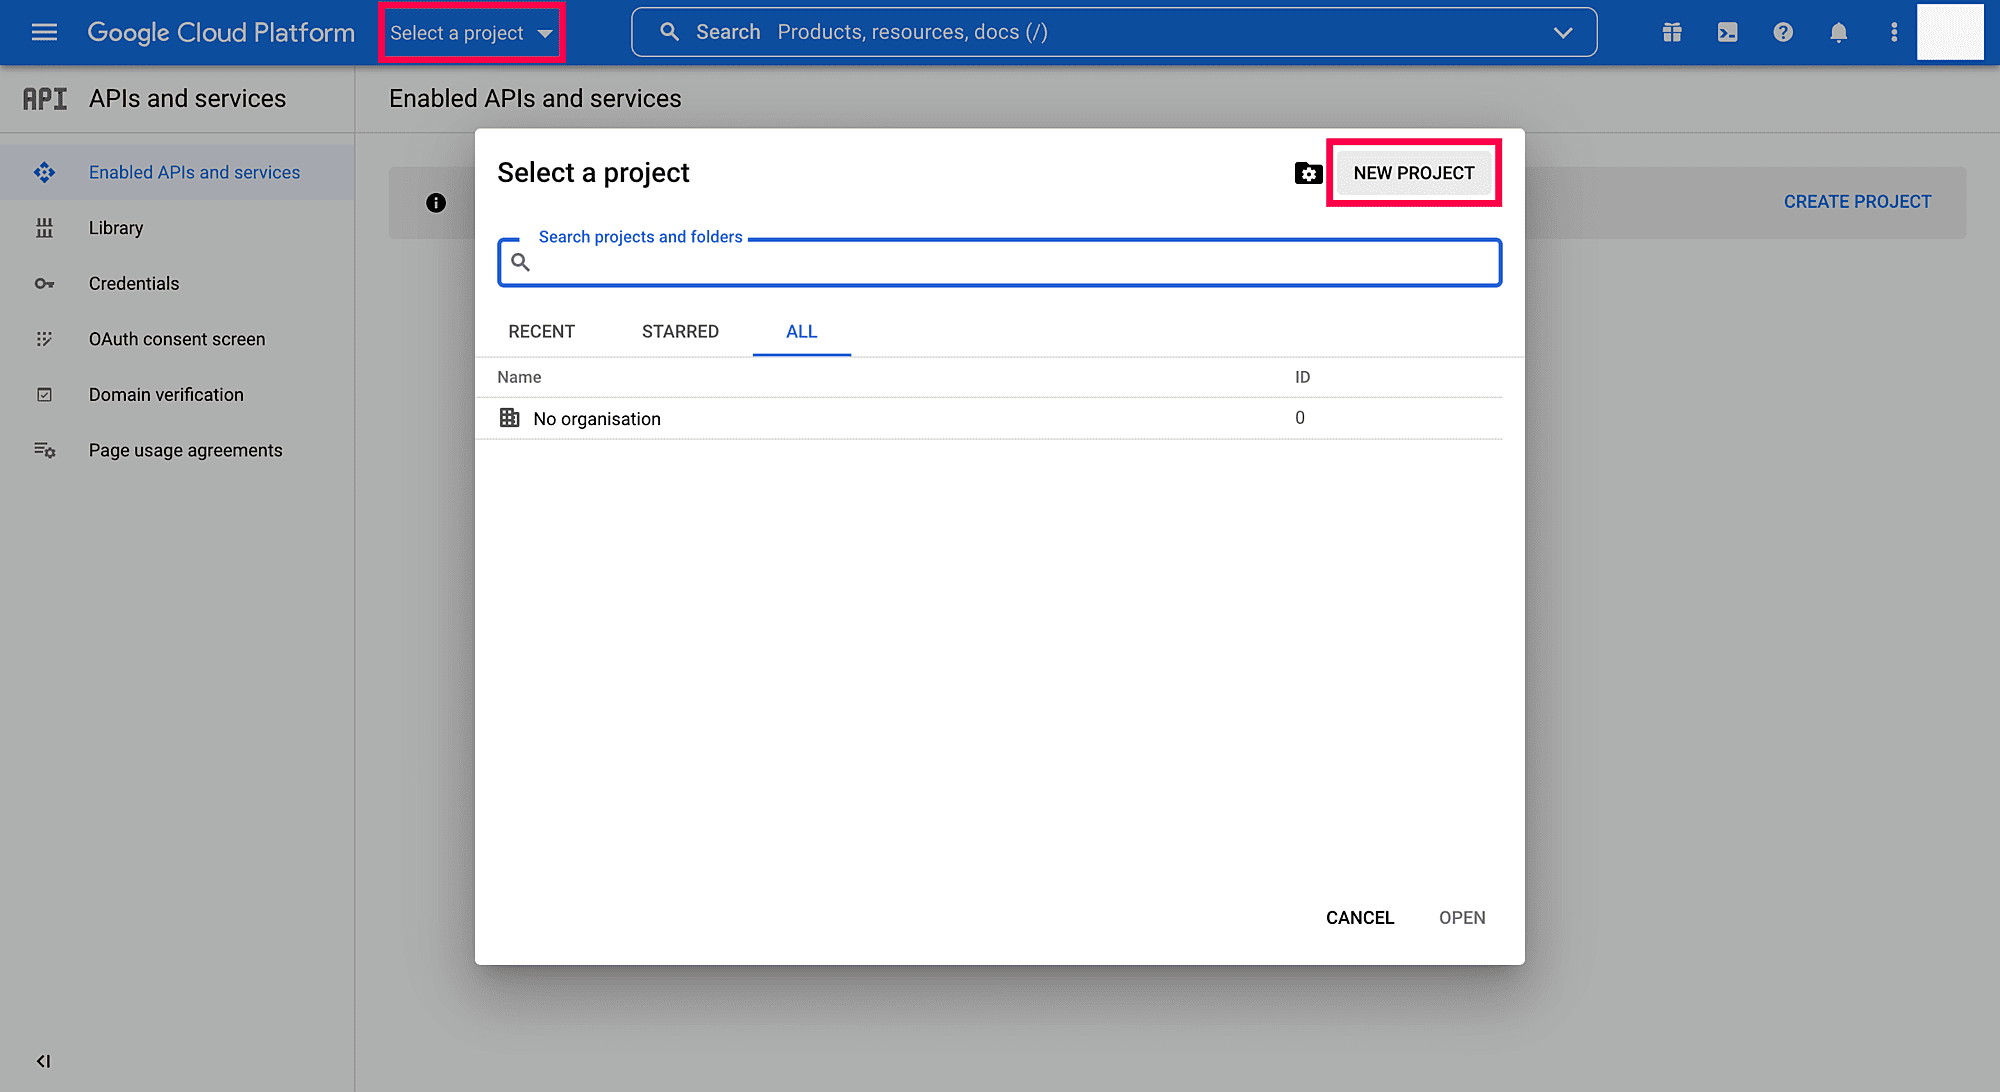
Task: Click the gift free trial icon
Action: click(x=1672, y=32)
